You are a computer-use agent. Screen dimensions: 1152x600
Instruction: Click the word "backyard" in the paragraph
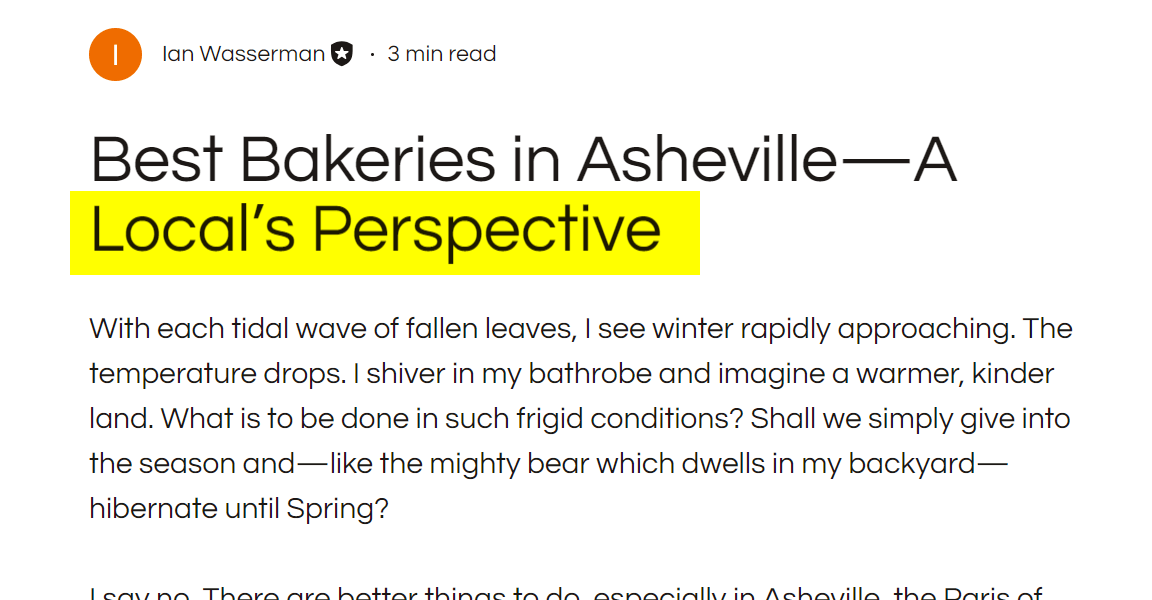(x=911, y=464)
